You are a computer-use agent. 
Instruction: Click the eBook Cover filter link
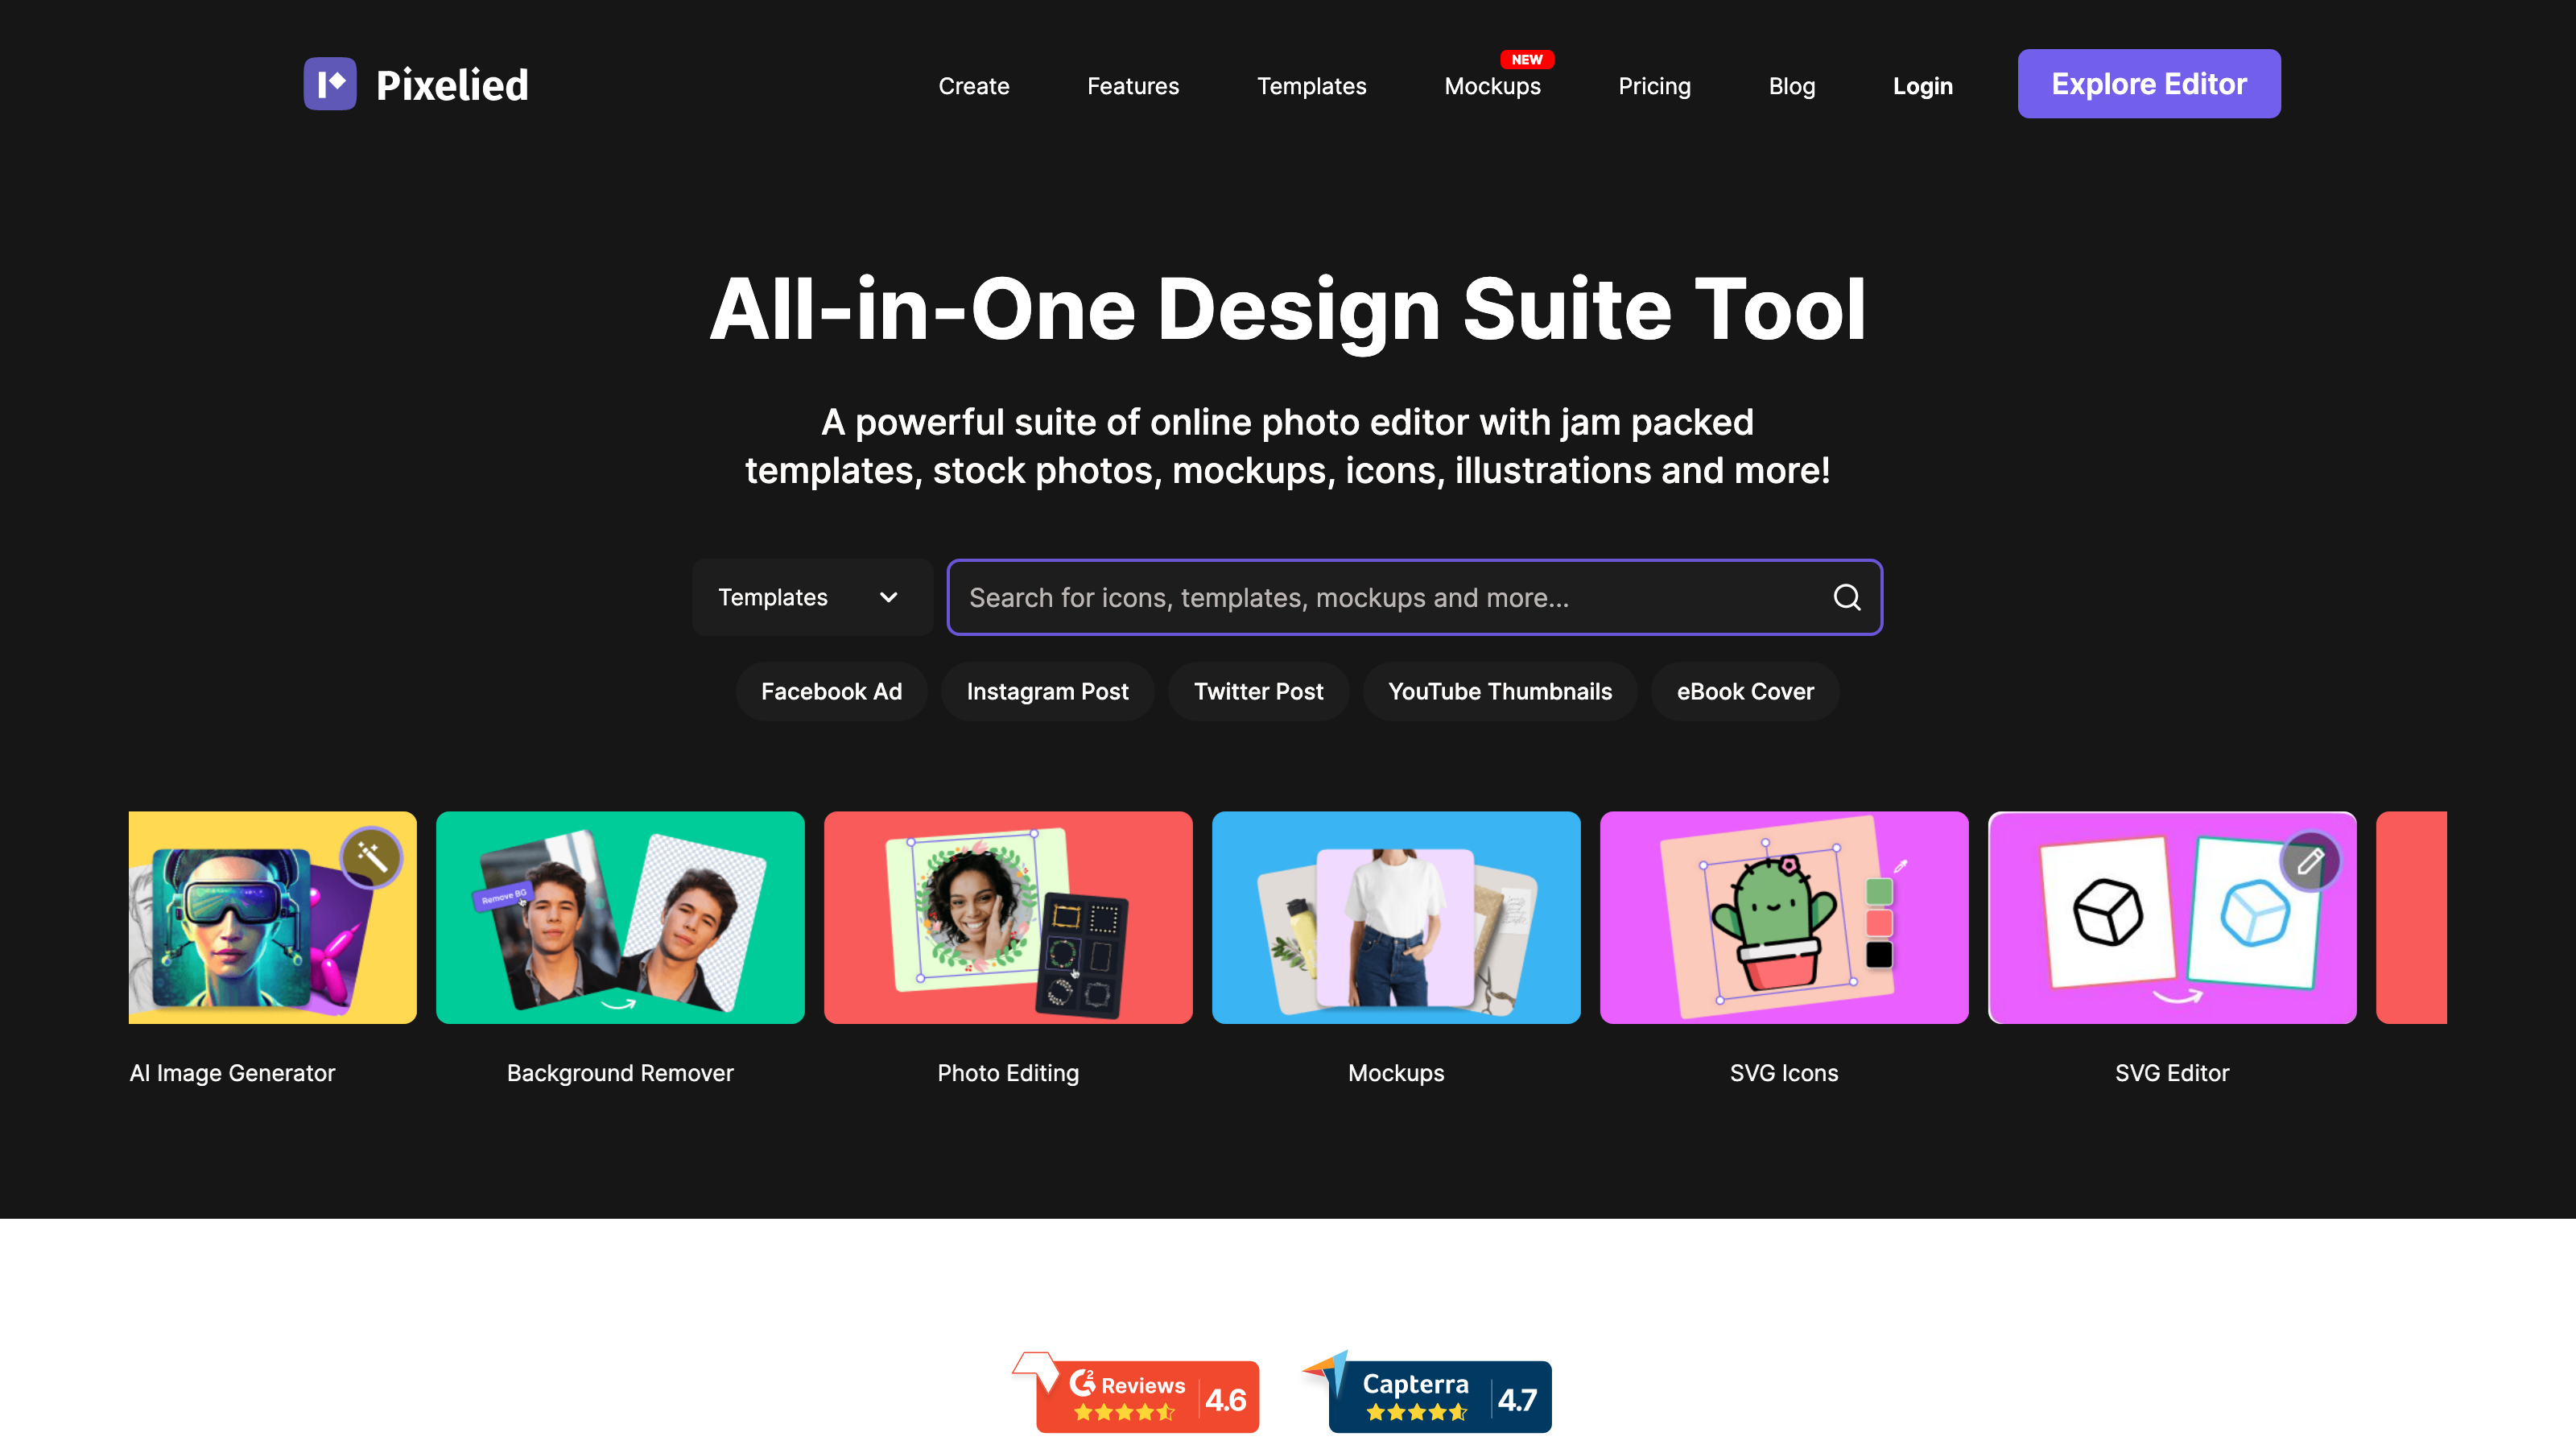click(x=1746, y=690)
